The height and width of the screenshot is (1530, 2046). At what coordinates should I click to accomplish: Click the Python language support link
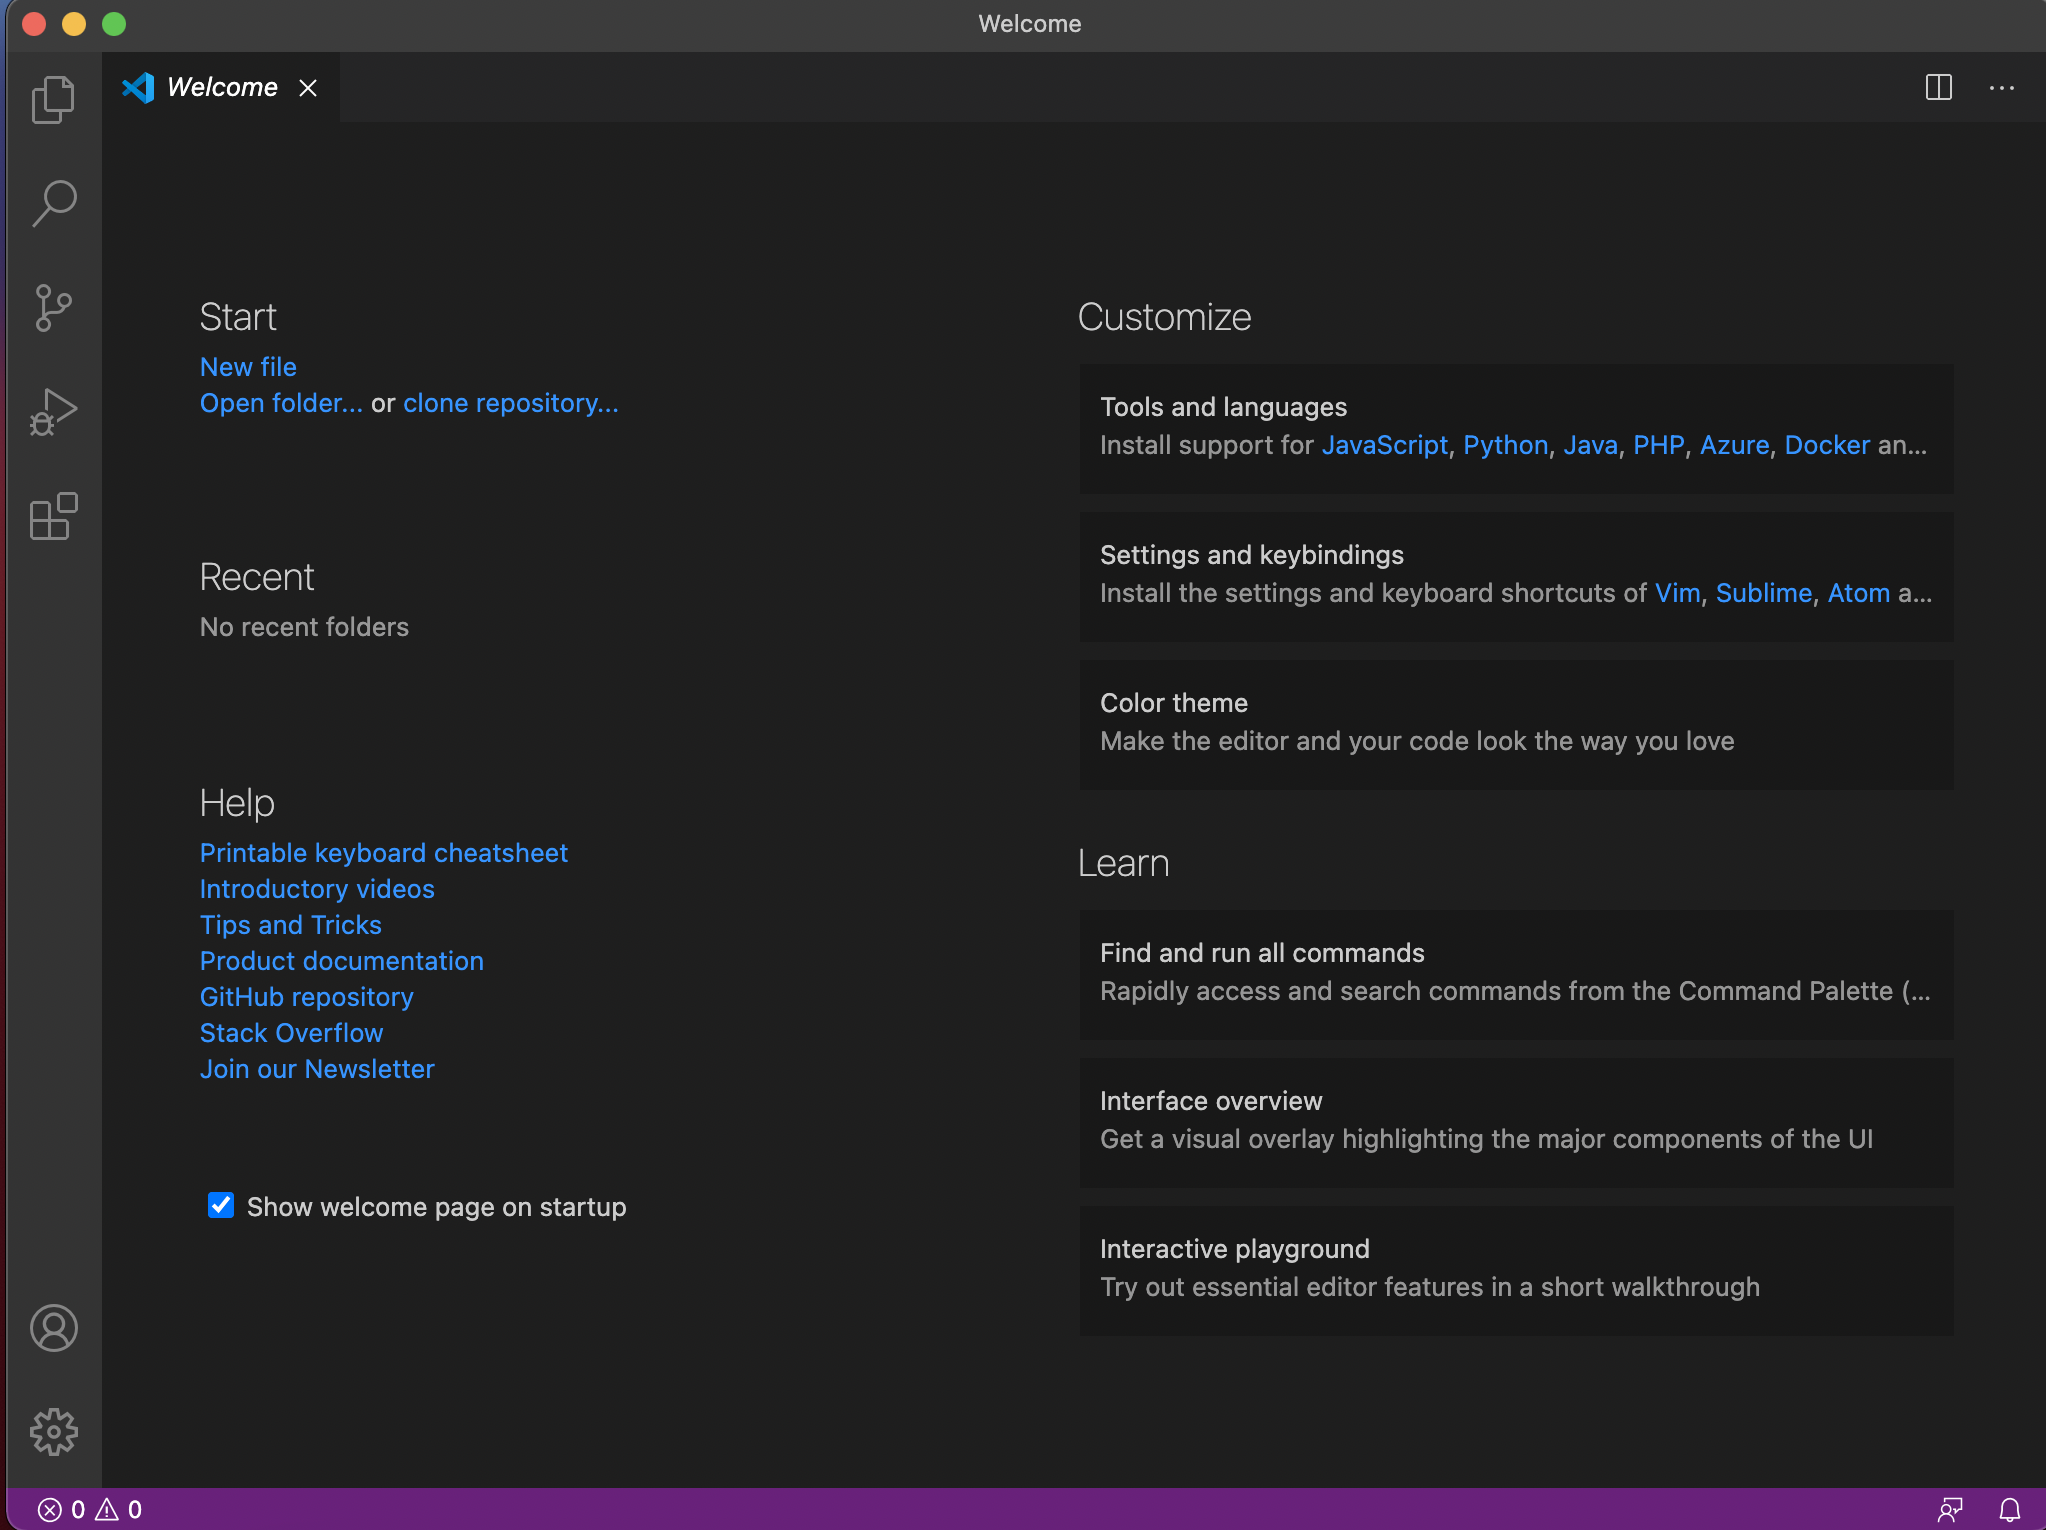pyautogui.click(x=1505, y=445)
